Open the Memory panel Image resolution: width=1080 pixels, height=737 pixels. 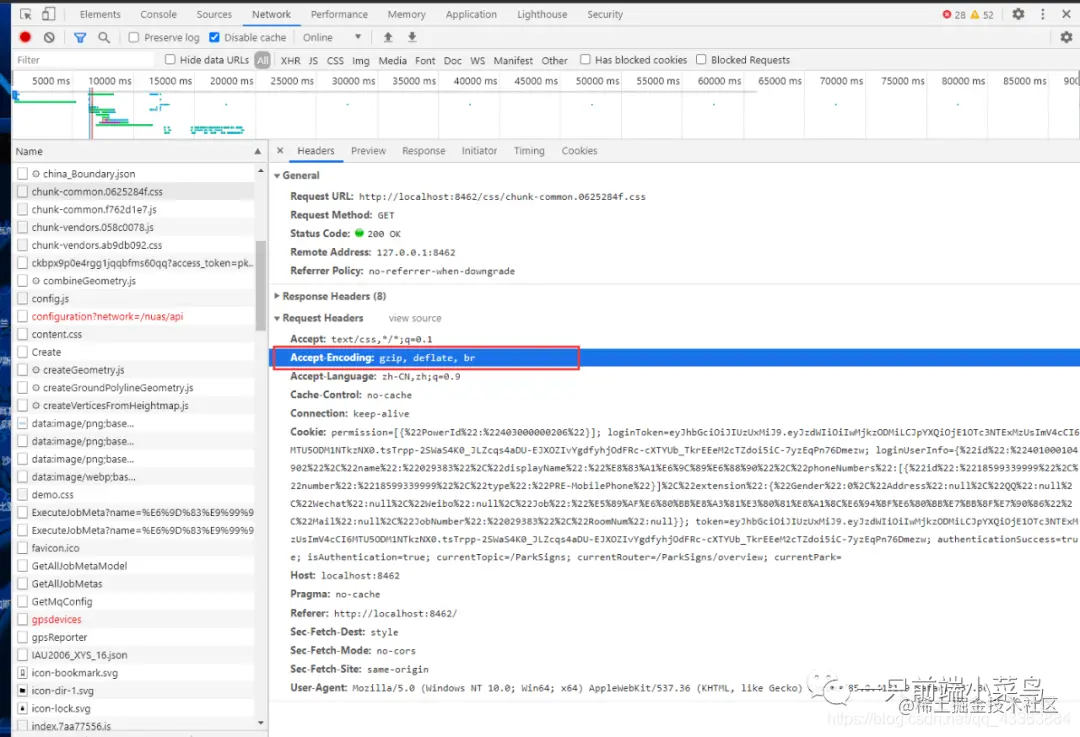point(406,14)
